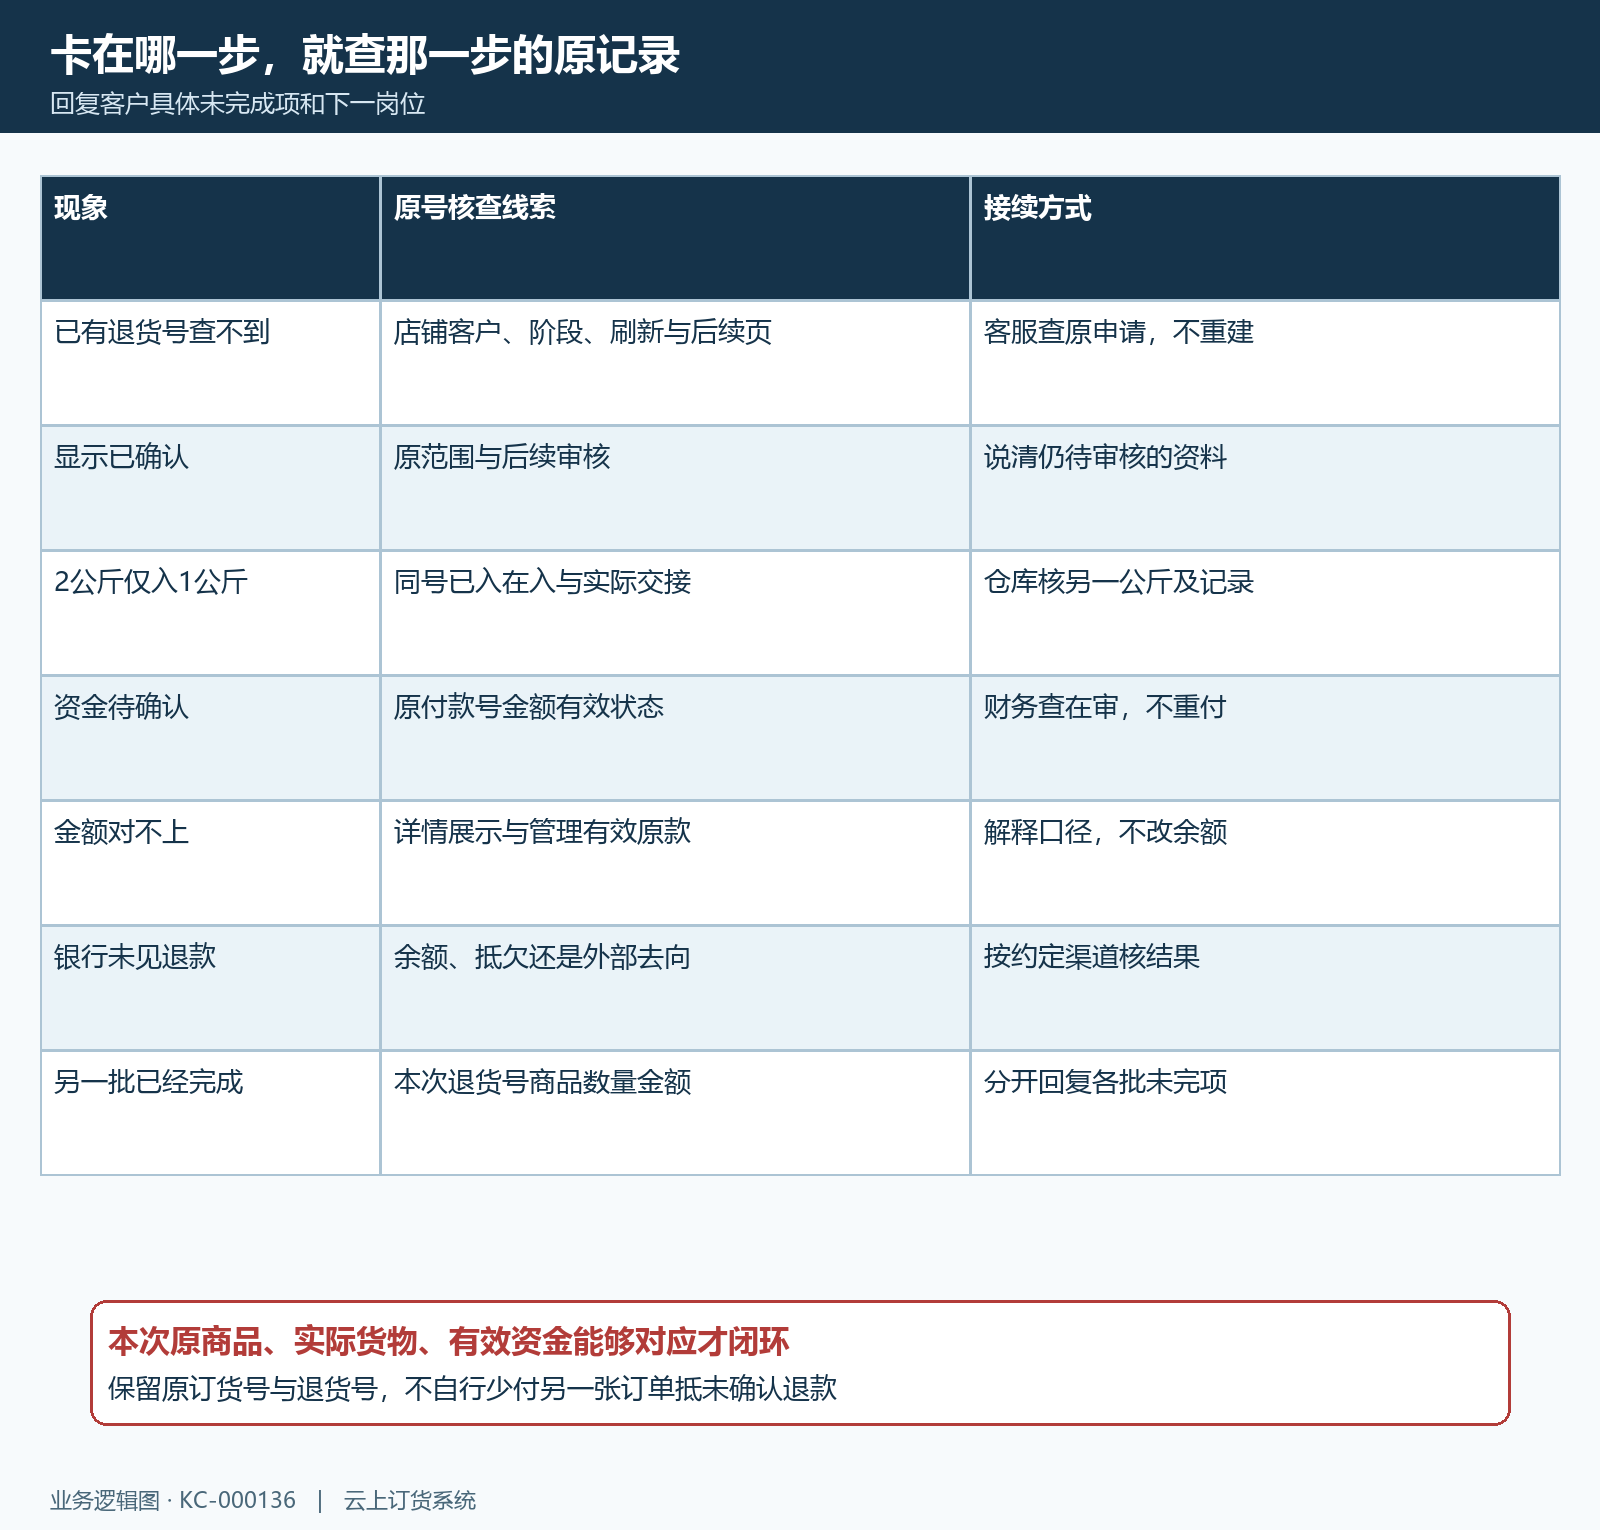Click the cell 已有退货号查不到
Screen dimensions: 1600x1530
click(210, 363)
